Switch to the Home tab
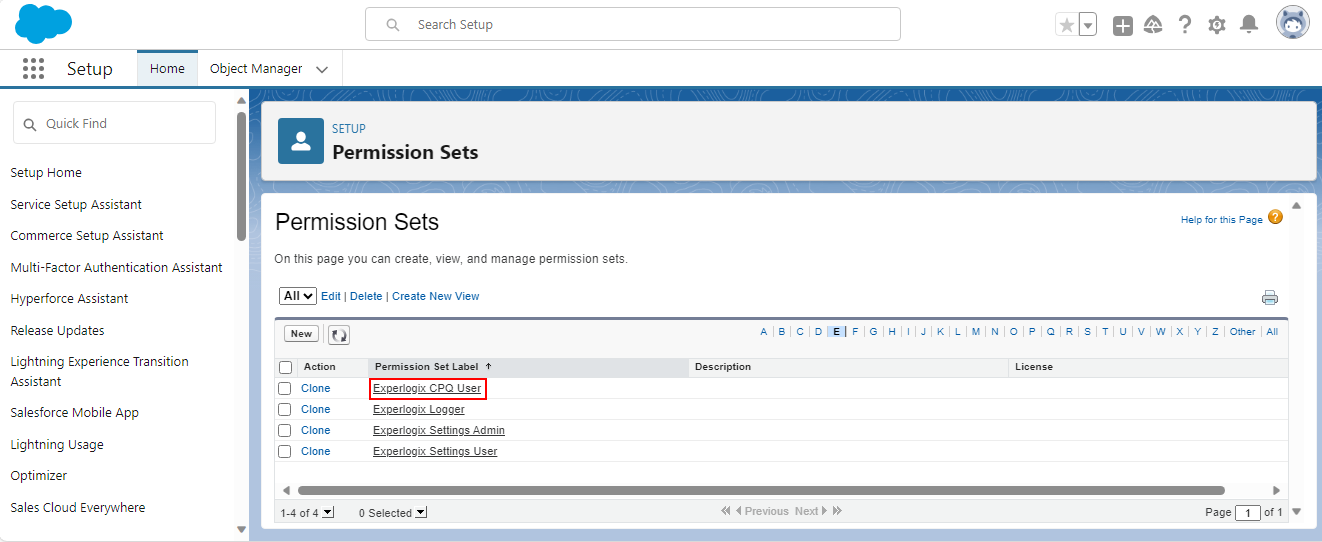The width and height of the screenshot is (1322, 542). coord(167,69)
